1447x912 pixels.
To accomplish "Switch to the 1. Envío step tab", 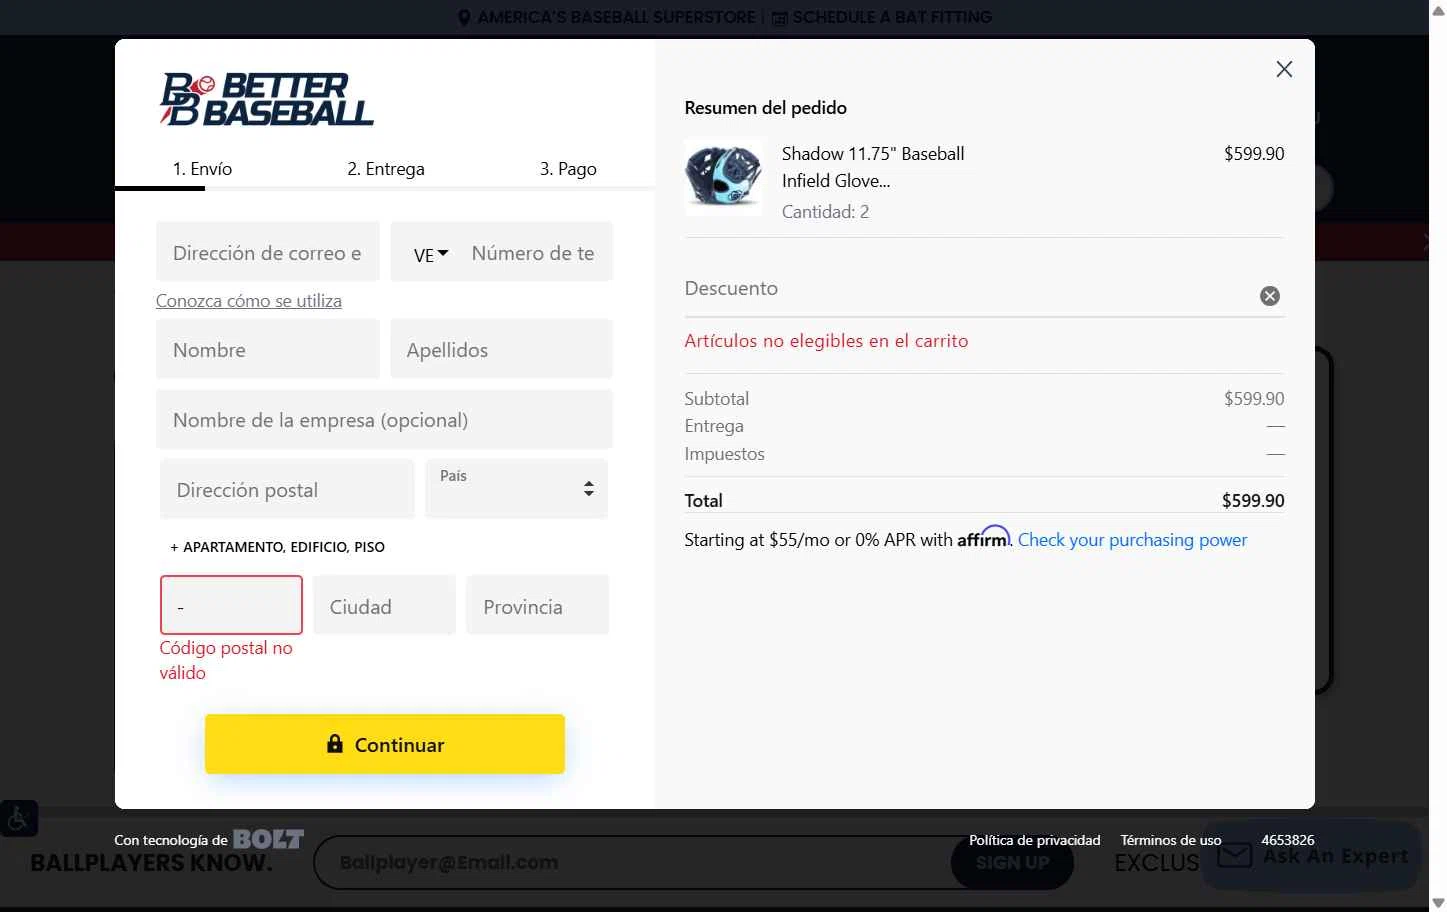I will click(x=202, y=169).
